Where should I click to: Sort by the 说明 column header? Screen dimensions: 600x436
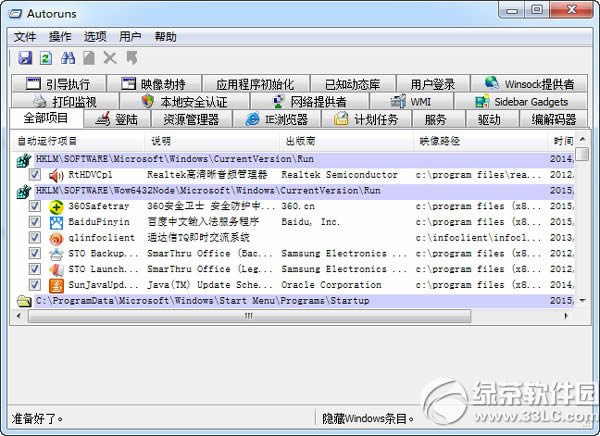[212, 141]
